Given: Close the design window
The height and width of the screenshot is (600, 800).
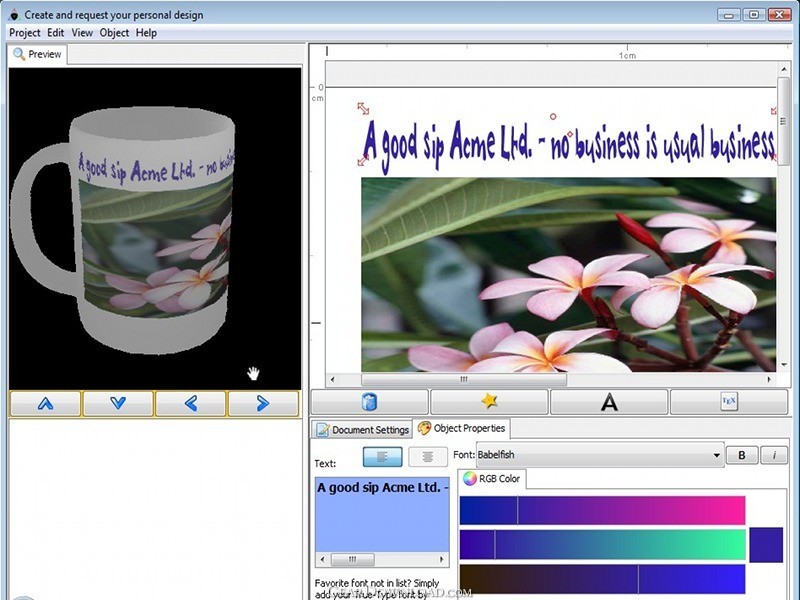Looking at the screenshot, I should pos(779,14).
